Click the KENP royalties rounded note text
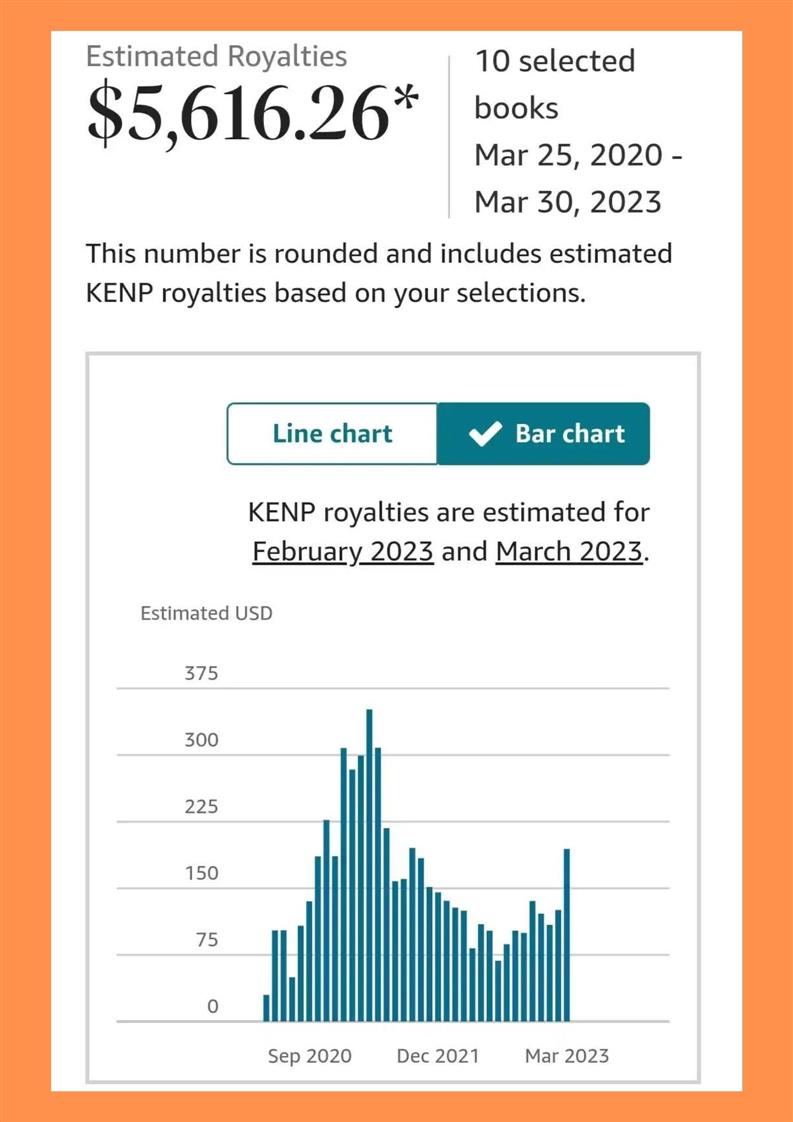The width and height of the screenshot is (793, 1122). click(378, 274)
